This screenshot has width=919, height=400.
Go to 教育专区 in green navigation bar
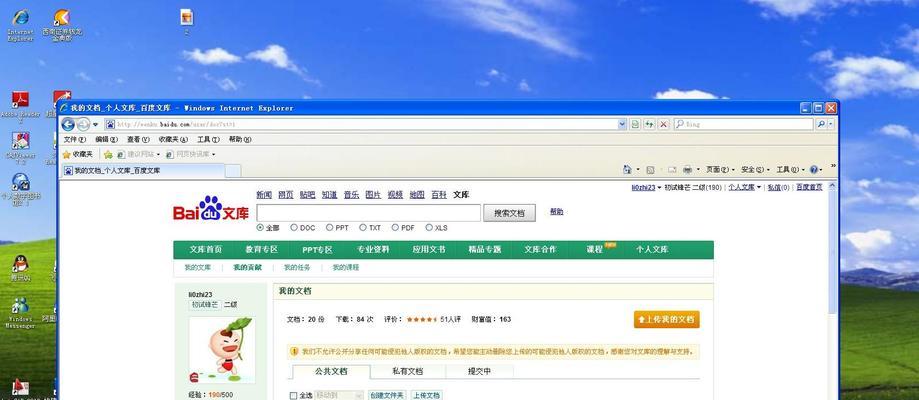261,249
